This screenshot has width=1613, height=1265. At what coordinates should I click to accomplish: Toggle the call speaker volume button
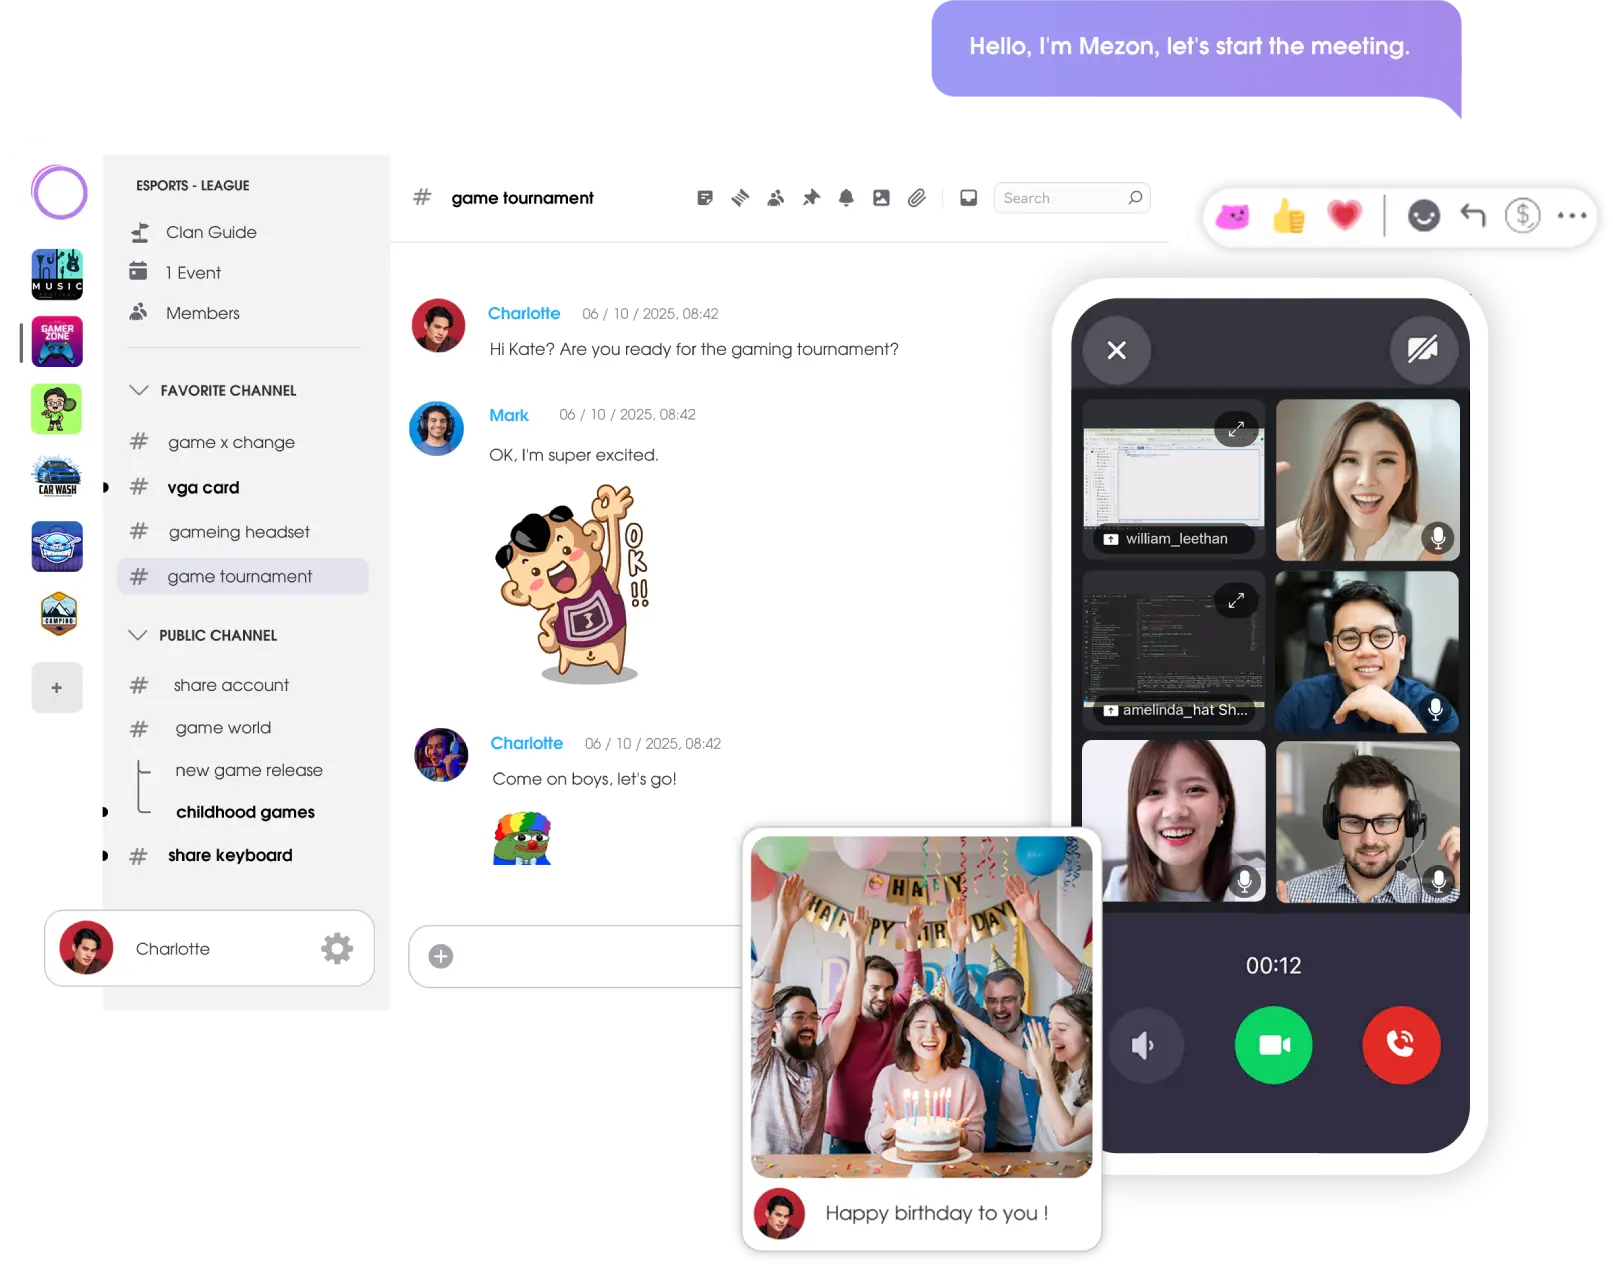(x=1144, y=1046)
